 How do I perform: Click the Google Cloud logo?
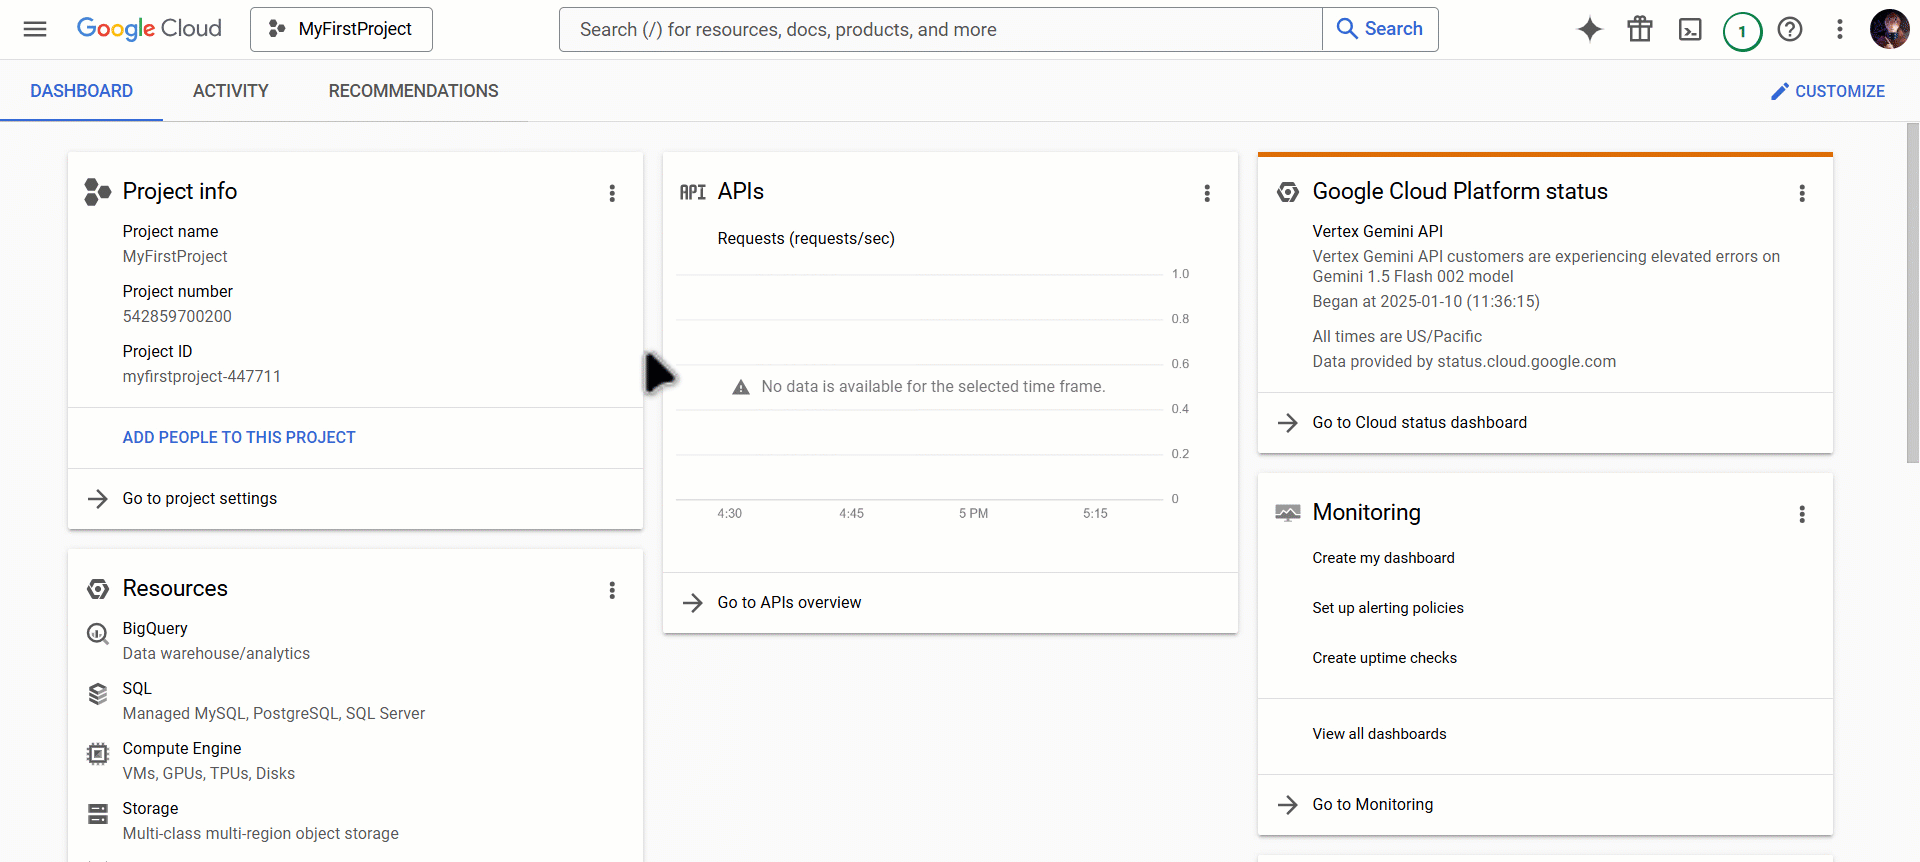tap(149, 29)
